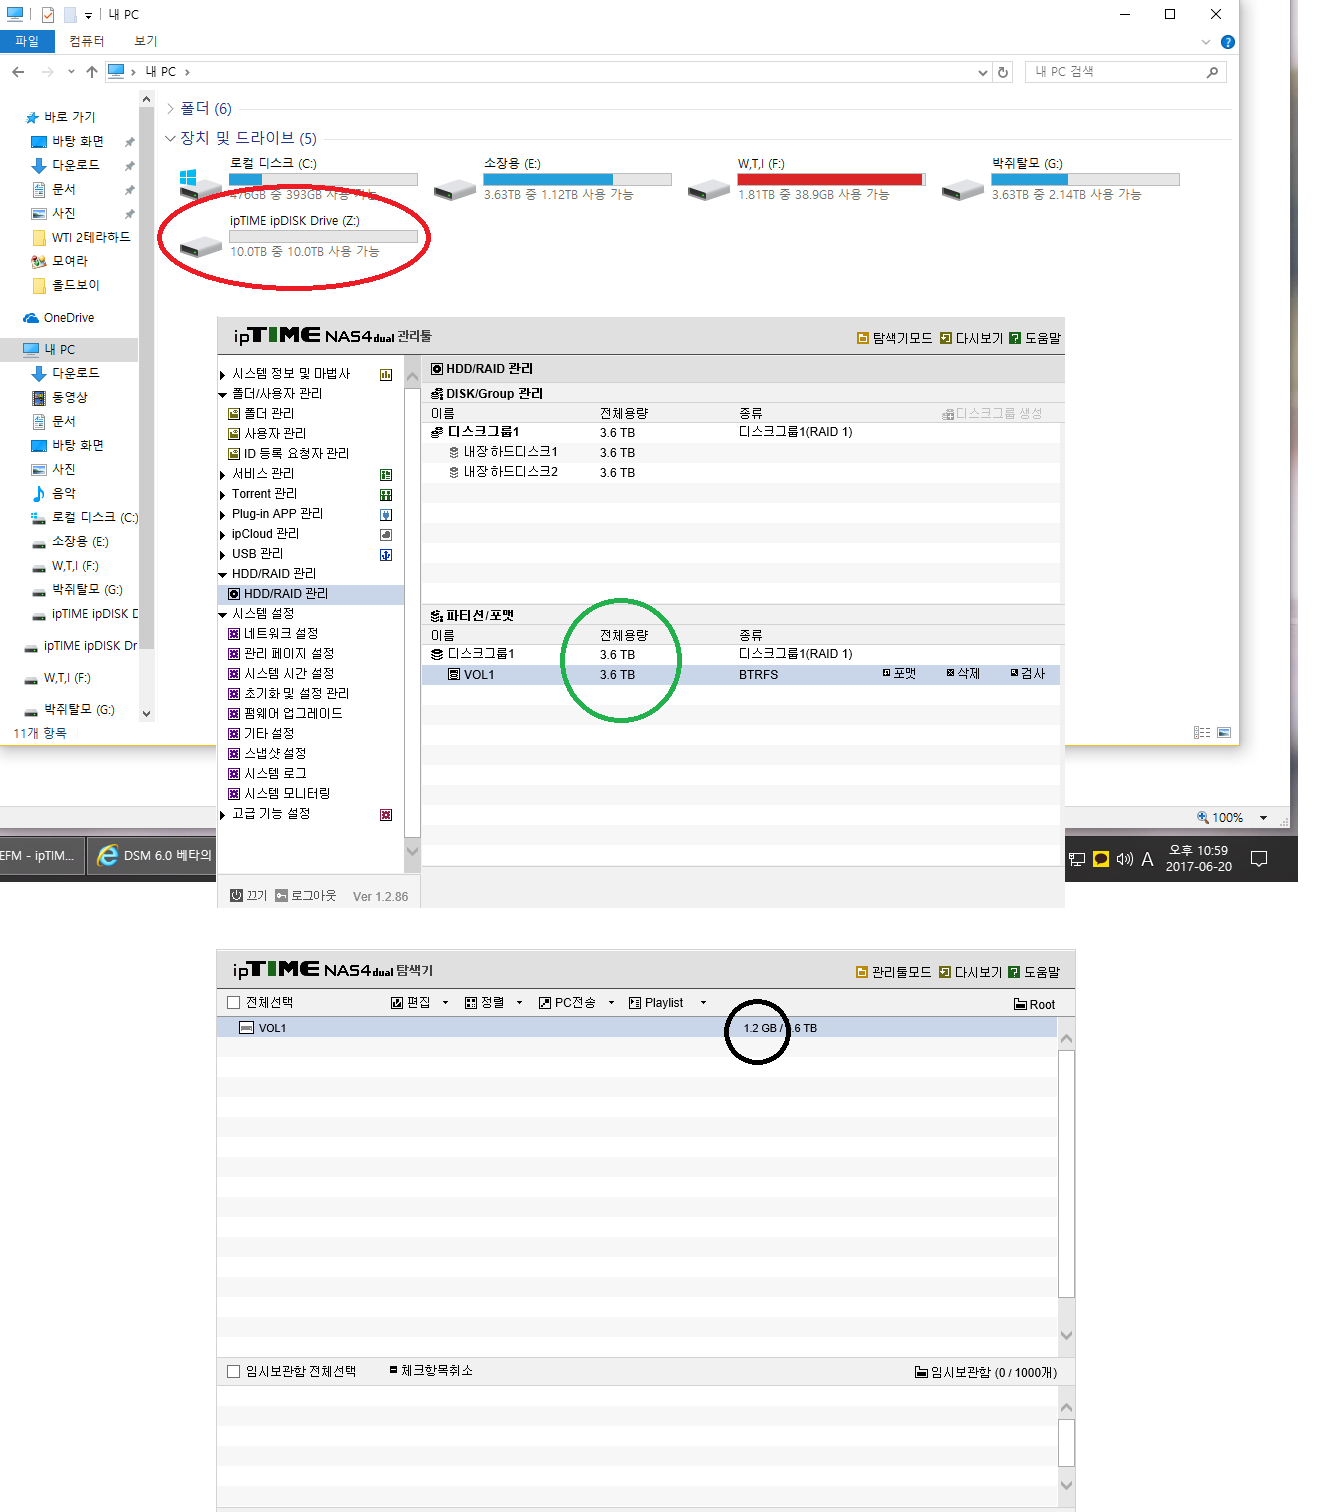Screen dimensions: 1320x1512
Task: Open the address bar history dropdown
Action: click(x=983, y=72)
